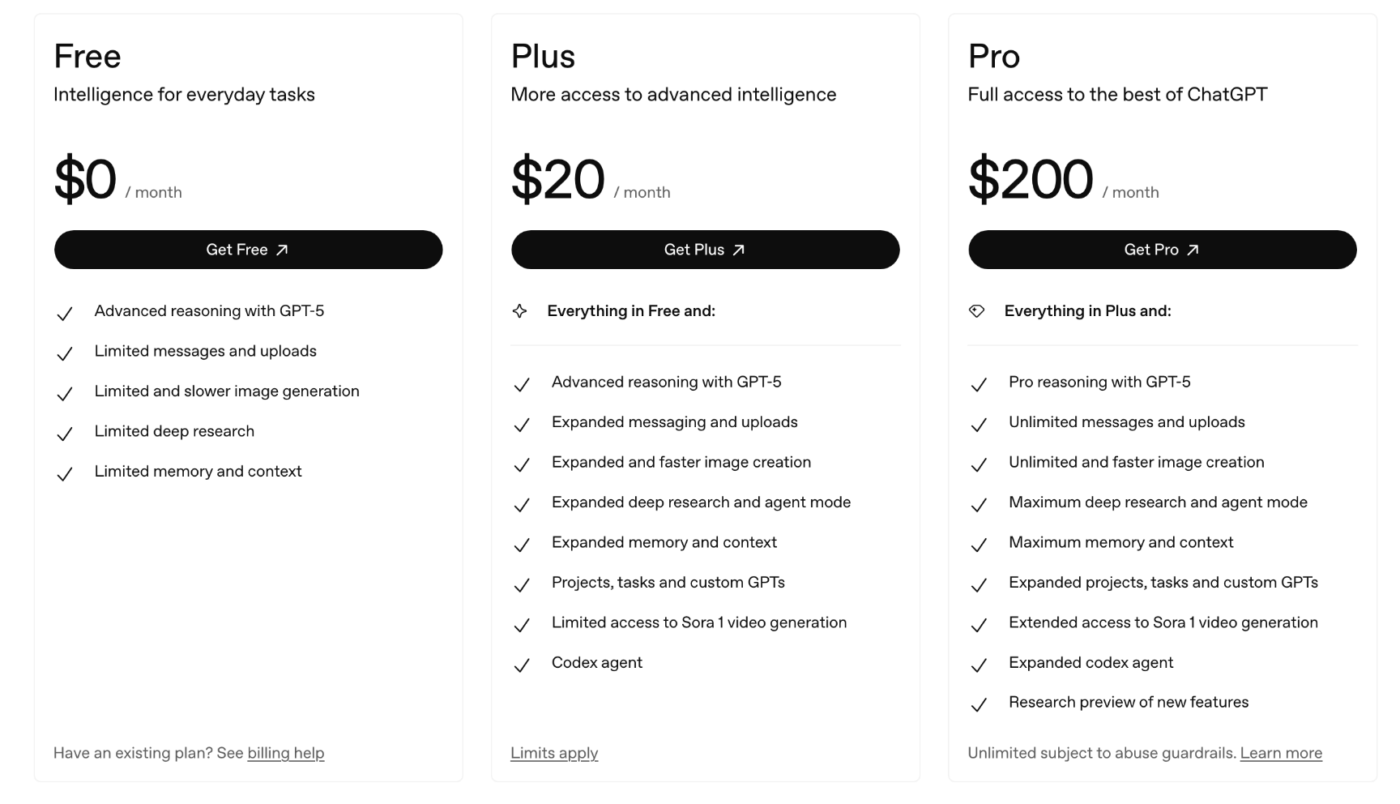Image resolution: width=1400 pixels, height=804 pixels.
Task: Click the checkmark beside Research preview of new features
Action: [x=979, y=705]
